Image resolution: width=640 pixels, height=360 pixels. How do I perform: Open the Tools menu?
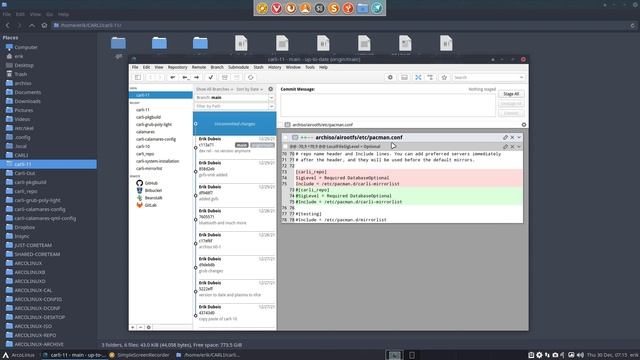click(x=310, y=67)
